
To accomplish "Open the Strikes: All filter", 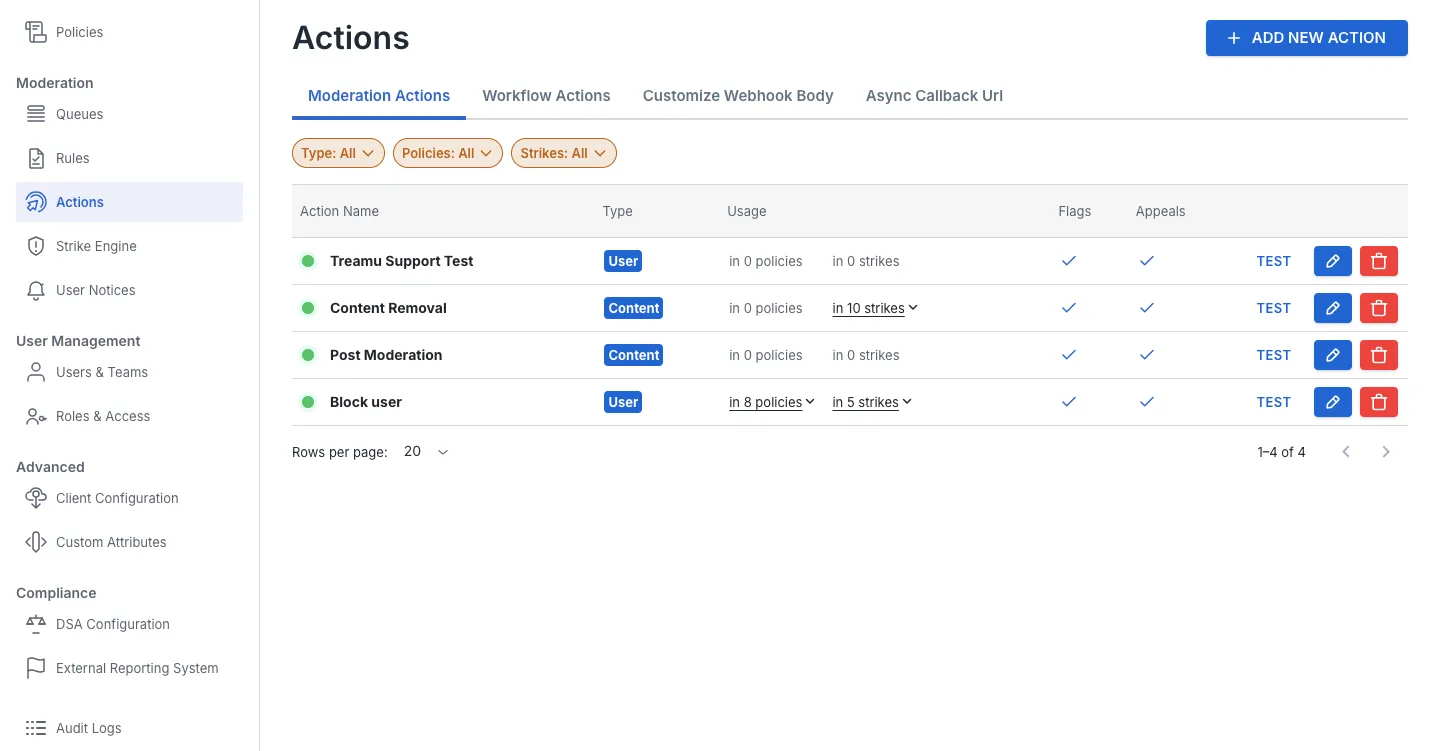I will click(x=564, y=153).
